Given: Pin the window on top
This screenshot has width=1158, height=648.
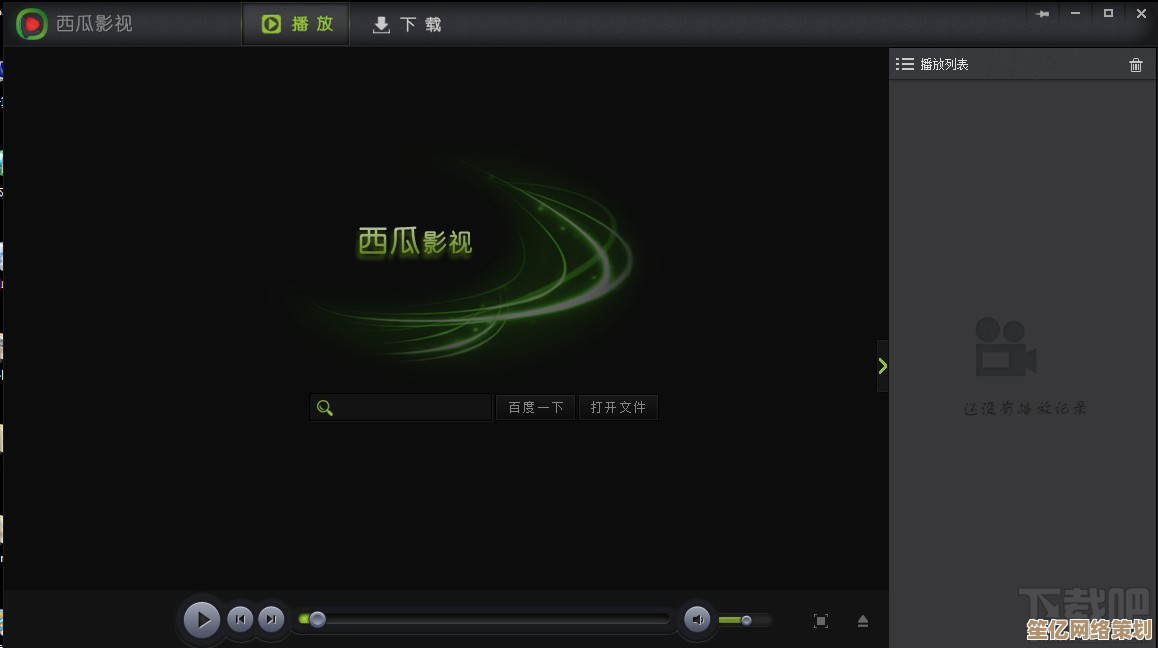Looking at the screenshot, I should click(x=1043, y=14).
